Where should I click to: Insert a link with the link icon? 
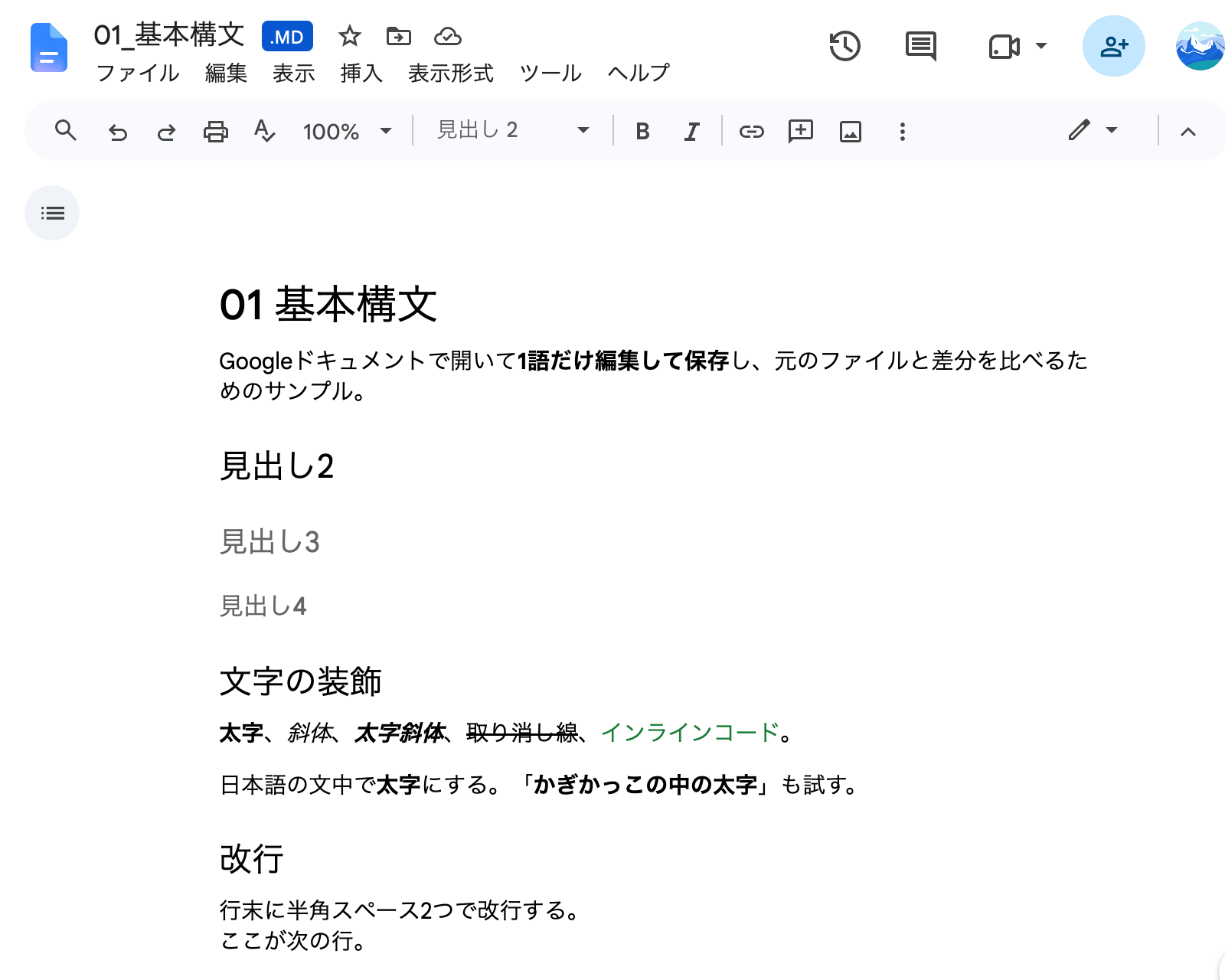click(751, 131)
